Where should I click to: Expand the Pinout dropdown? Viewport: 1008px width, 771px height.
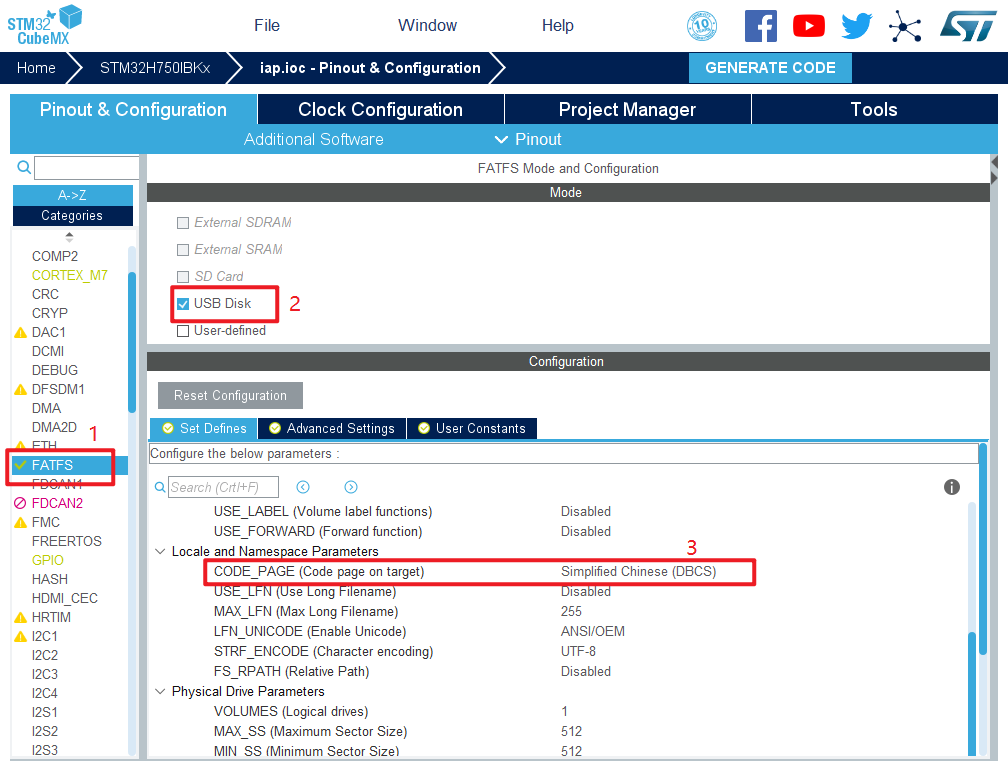click(527, 139)
